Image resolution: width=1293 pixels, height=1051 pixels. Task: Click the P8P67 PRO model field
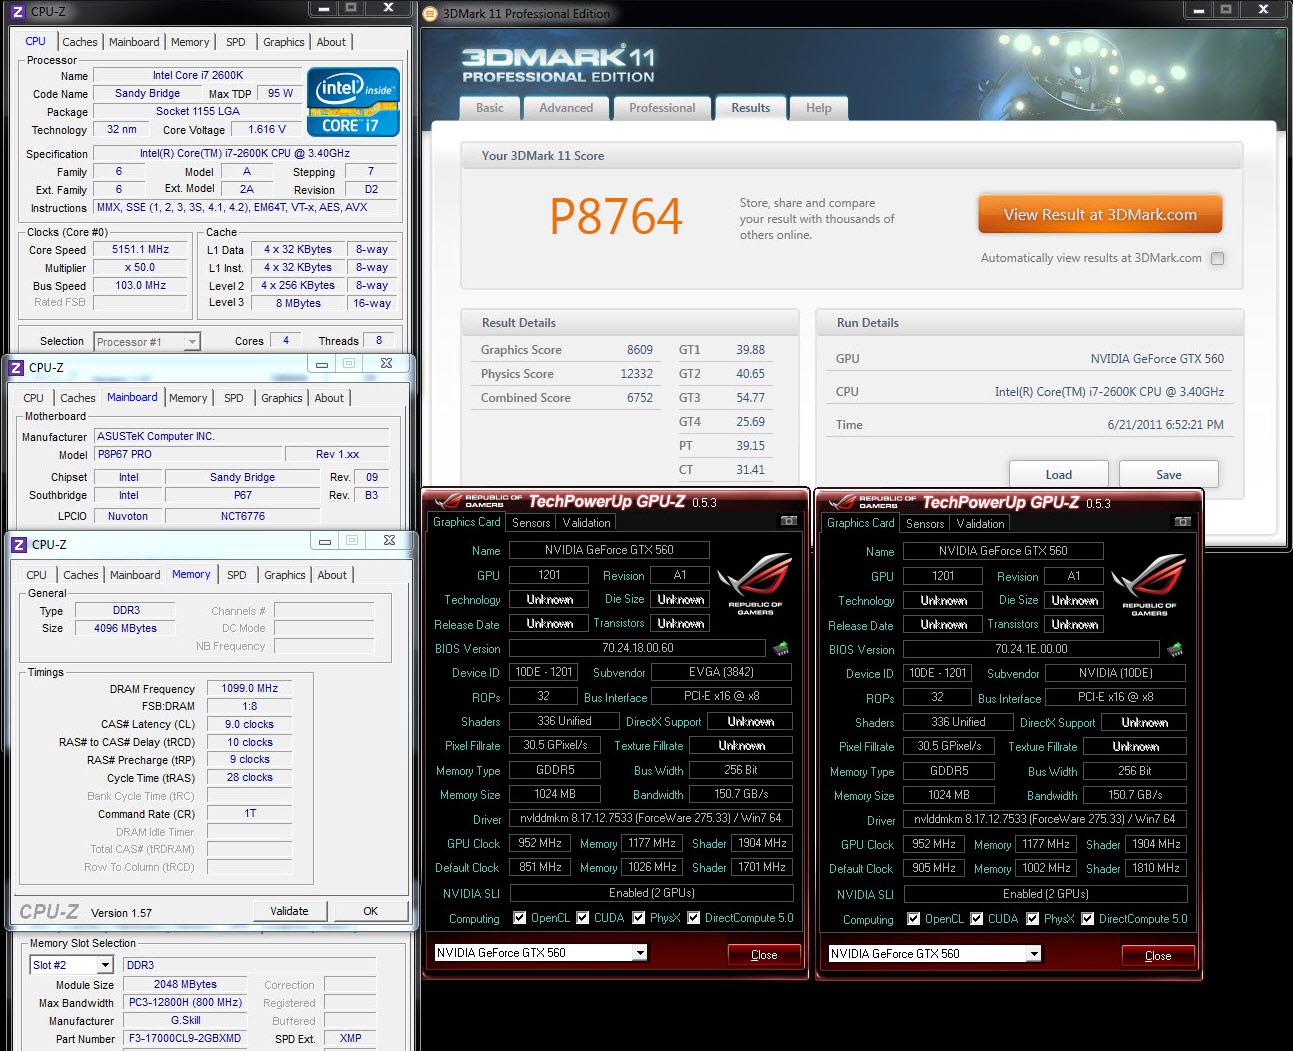tap(190, 454)
